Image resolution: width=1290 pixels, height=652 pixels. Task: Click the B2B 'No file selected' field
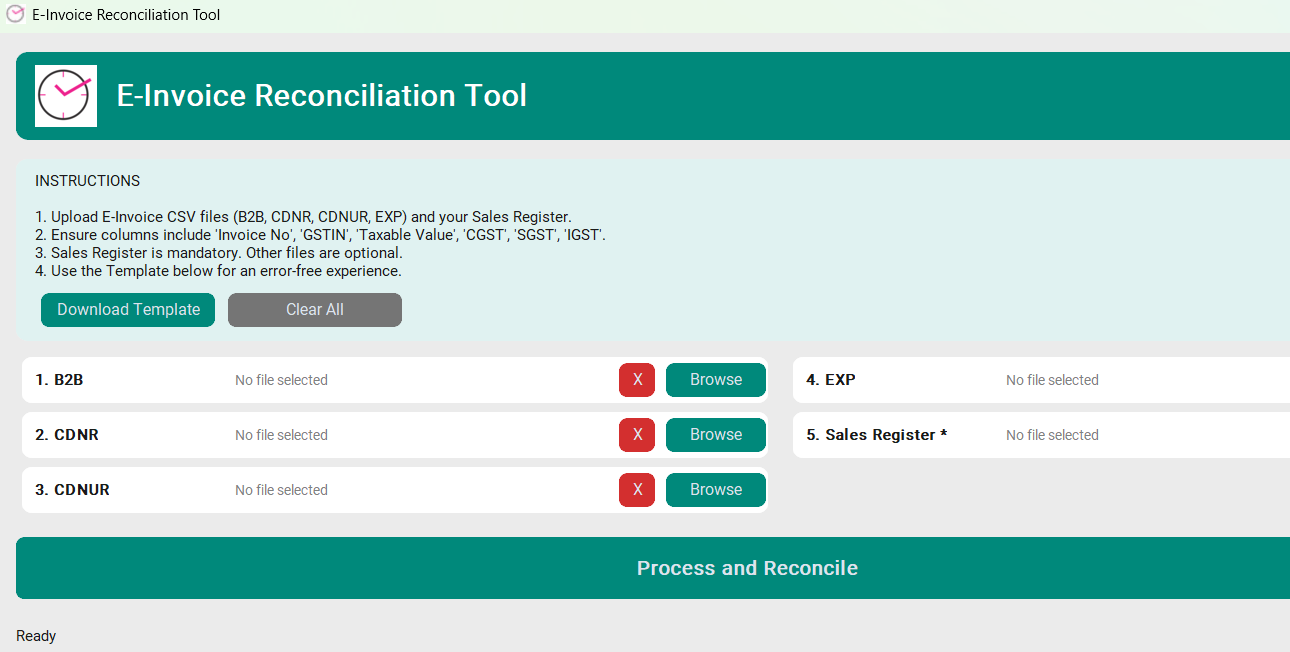click(281, 380)
